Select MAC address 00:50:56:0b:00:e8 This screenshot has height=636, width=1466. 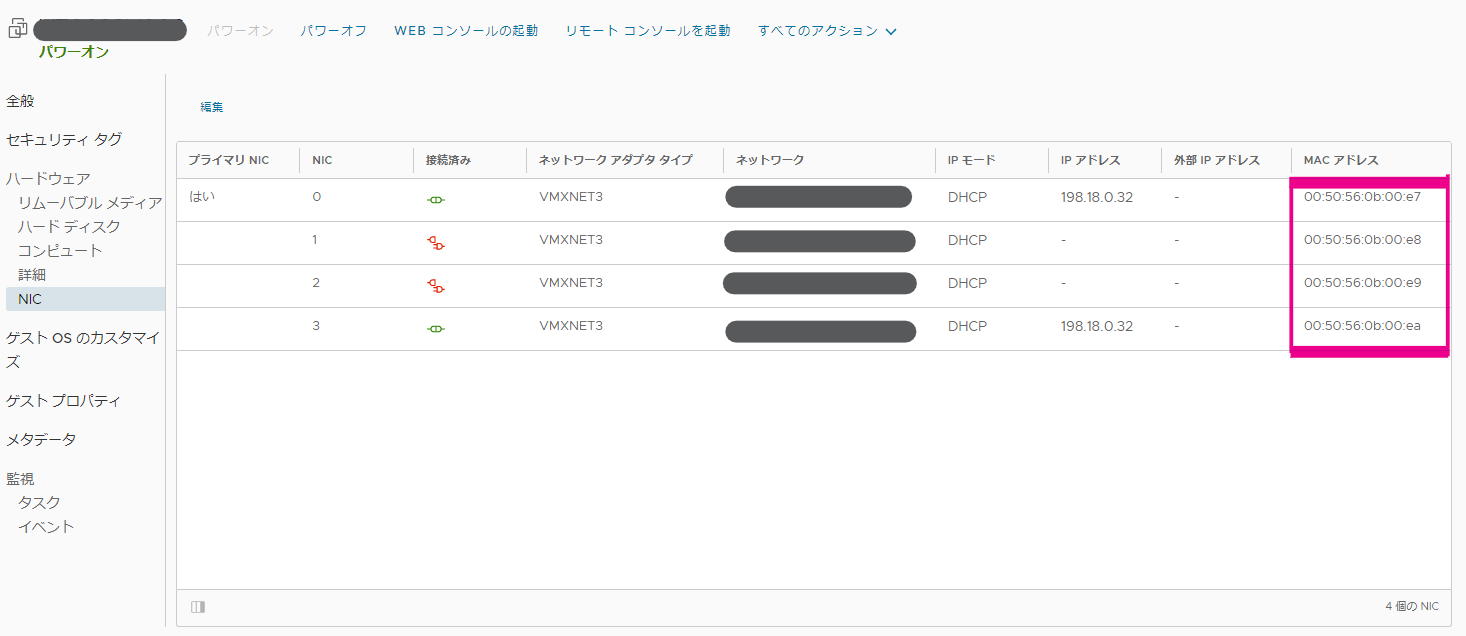click(x=1362, y=240)
